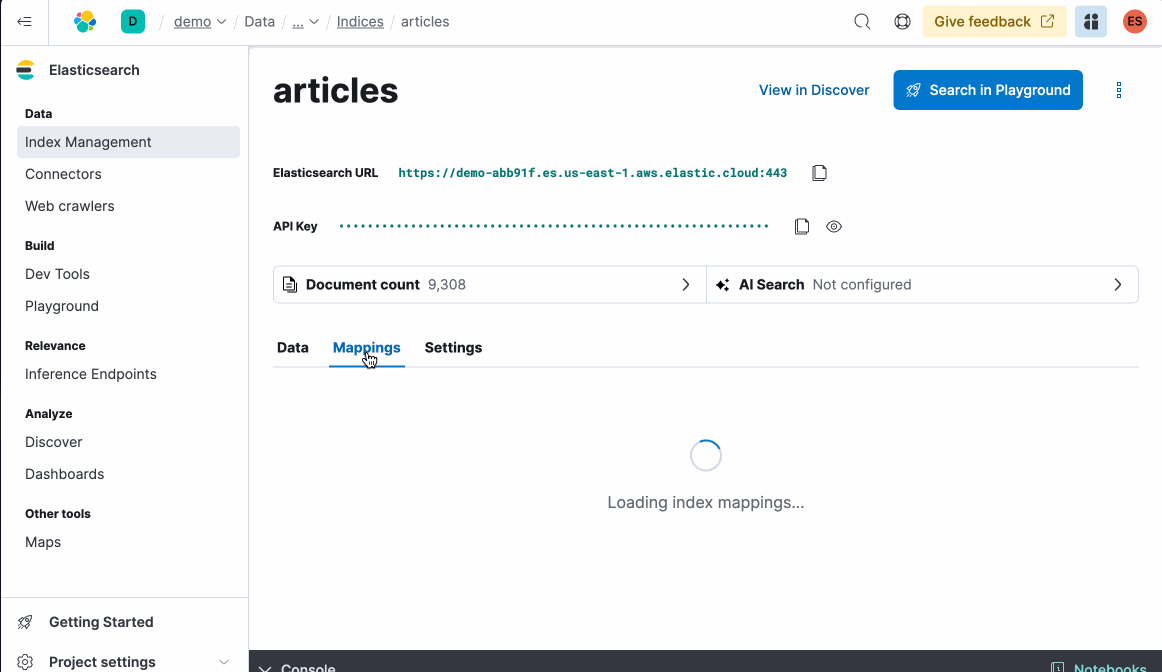Click the Give feedback button
This screenshot has height=672, width=1162.
(x=993, y=21)
